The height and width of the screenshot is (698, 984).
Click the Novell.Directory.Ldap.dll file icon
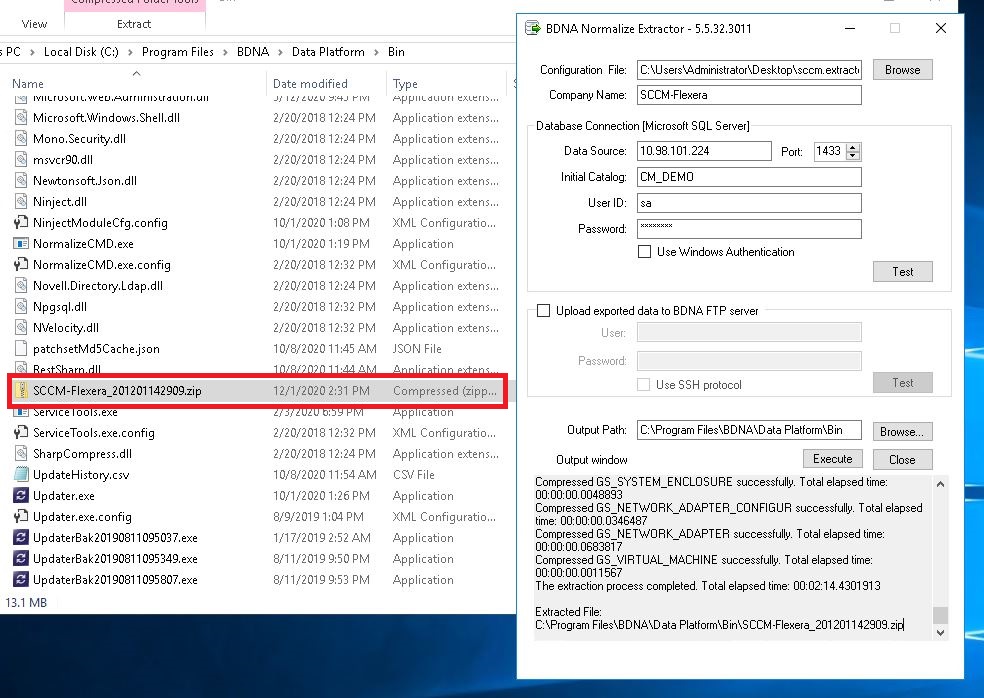point(21,286)
